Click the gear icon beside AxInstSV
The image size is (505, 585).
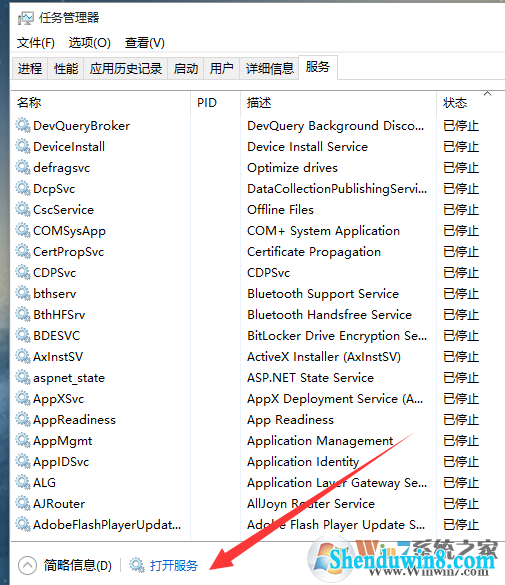23,357
